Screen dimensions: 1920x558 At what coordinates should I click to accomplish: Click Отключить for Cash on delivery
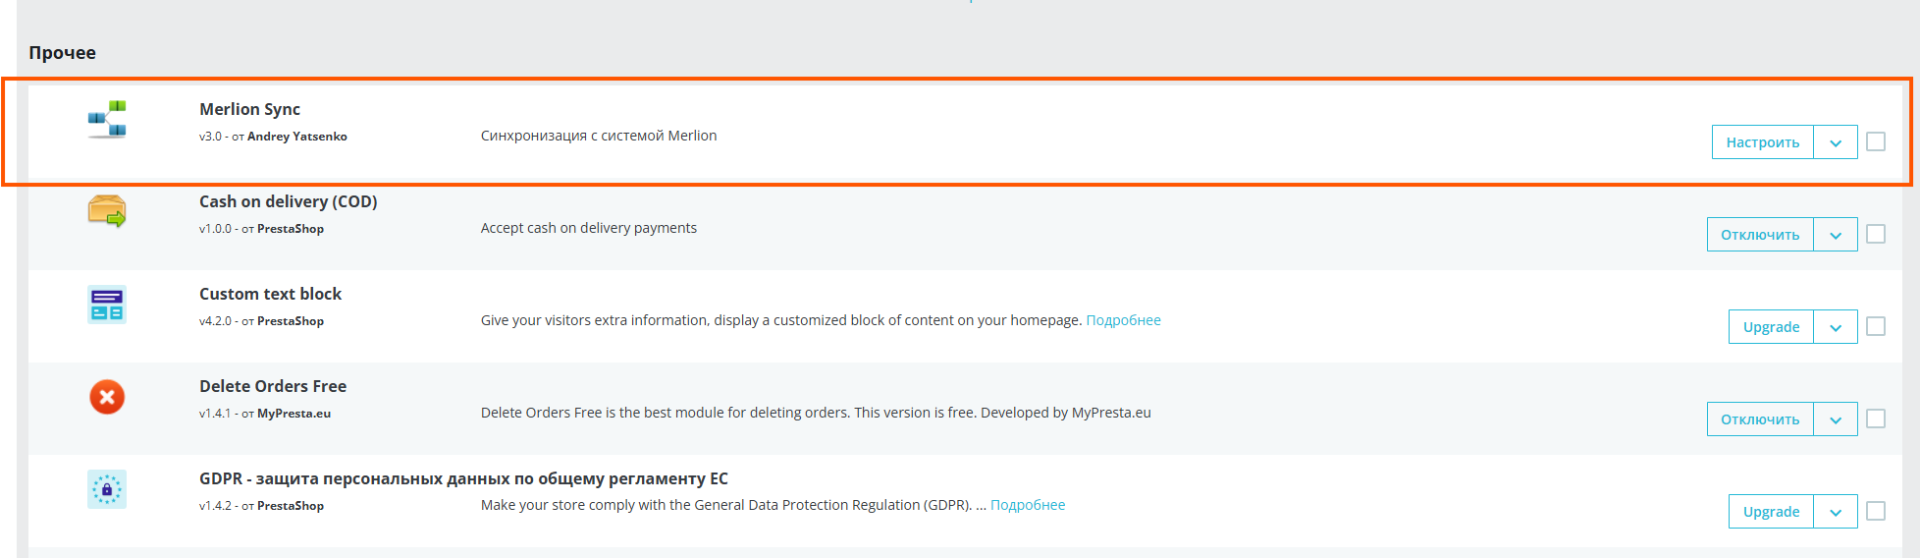point(1760,234)
